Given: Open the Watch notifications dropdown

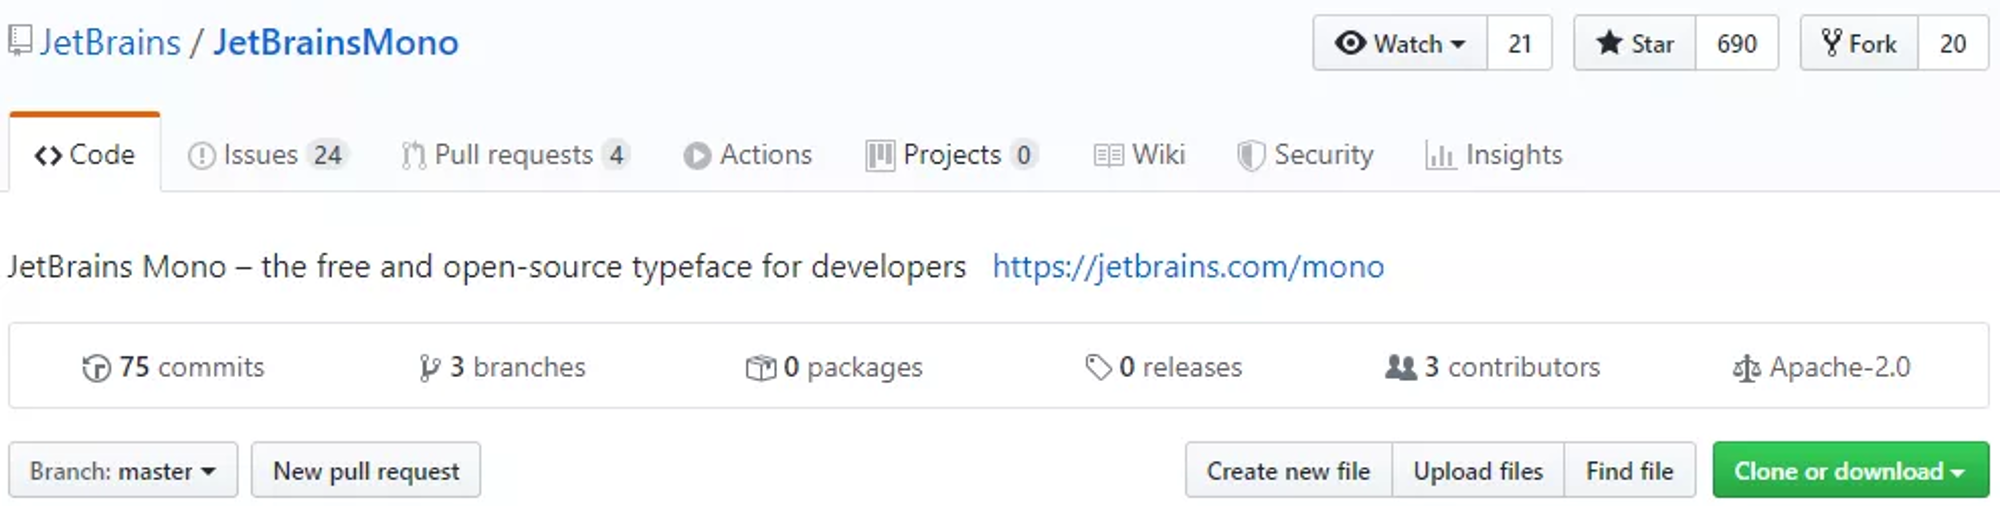Looking at the screenshot, I should (x=1400, y=43).
